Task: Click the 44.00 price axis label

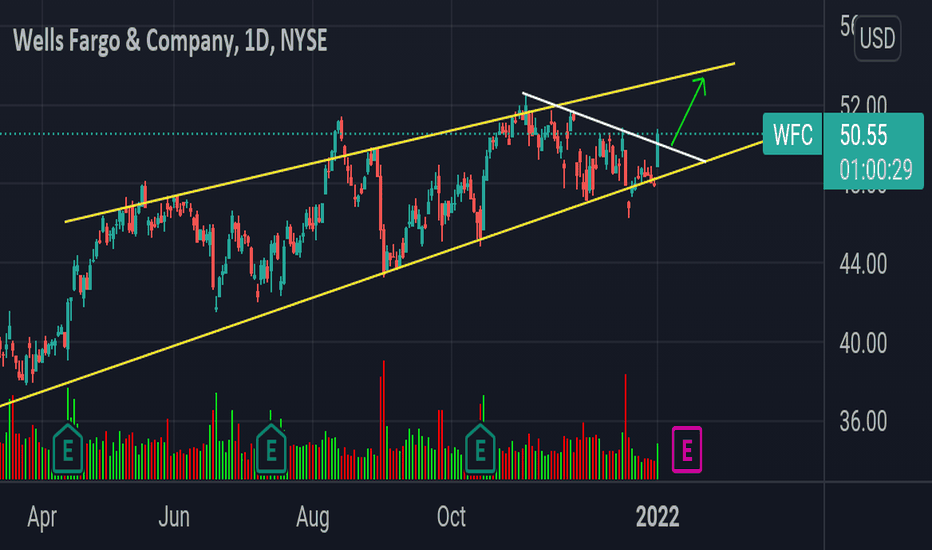Action: click(x=862, y=263)
